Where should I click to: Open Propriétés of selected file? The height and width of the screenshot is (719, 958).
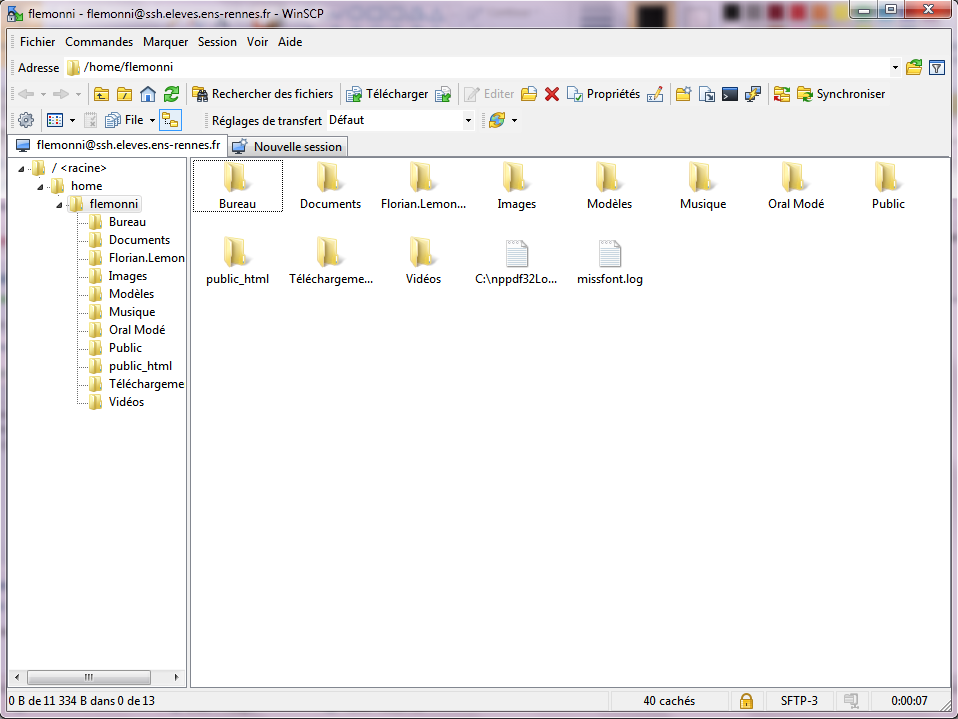[604, 94]
